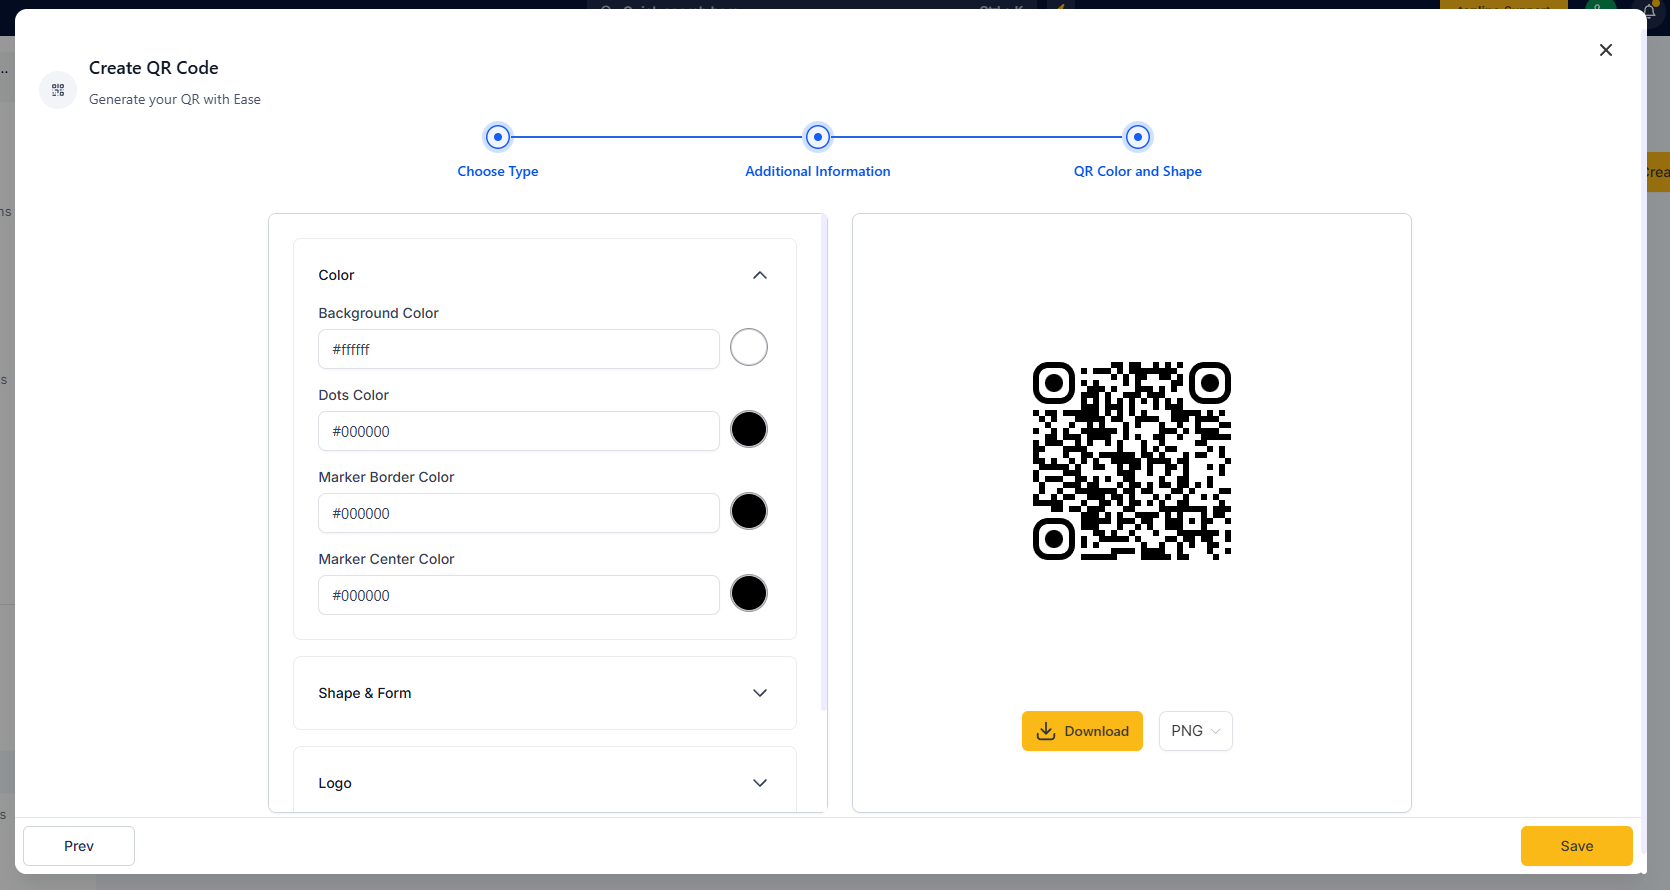Go back with the Prev button

pyautogui.click(x=79, y=846)
